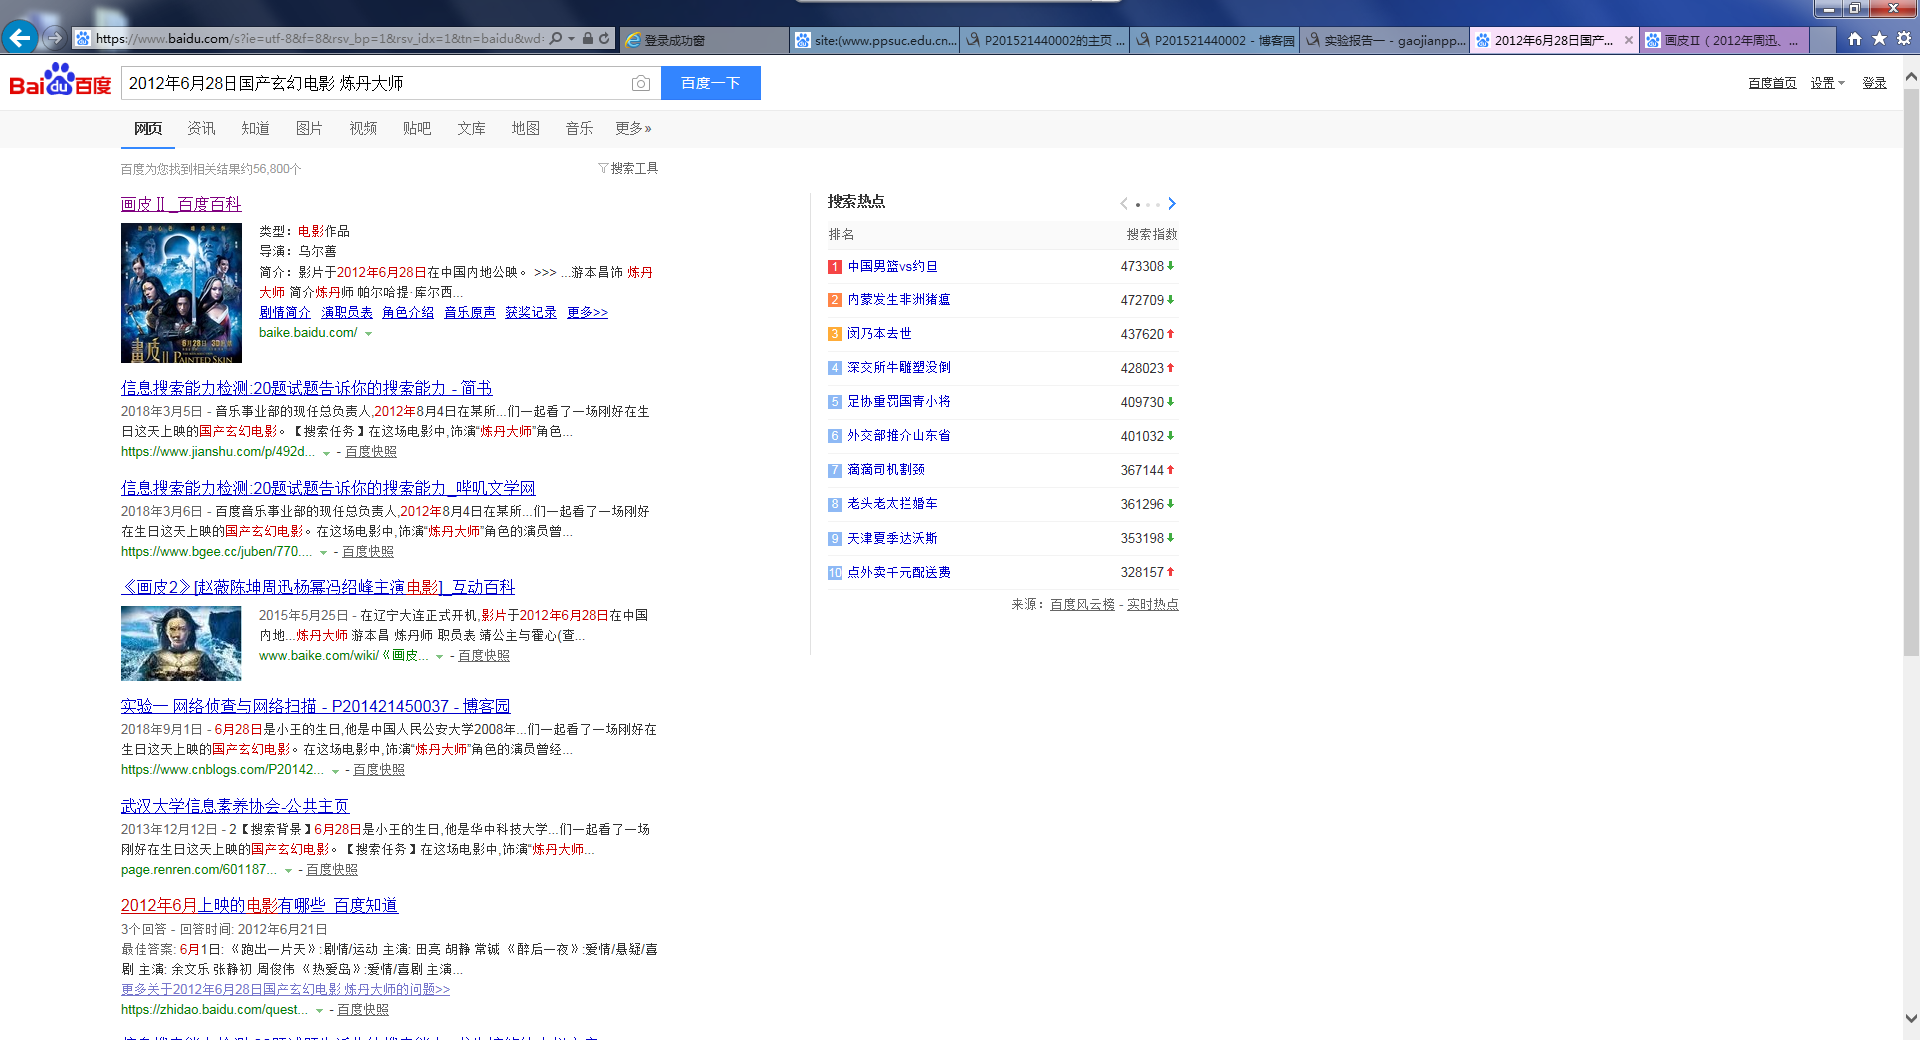Click the browser Forward arrow button

click(55, 38)
